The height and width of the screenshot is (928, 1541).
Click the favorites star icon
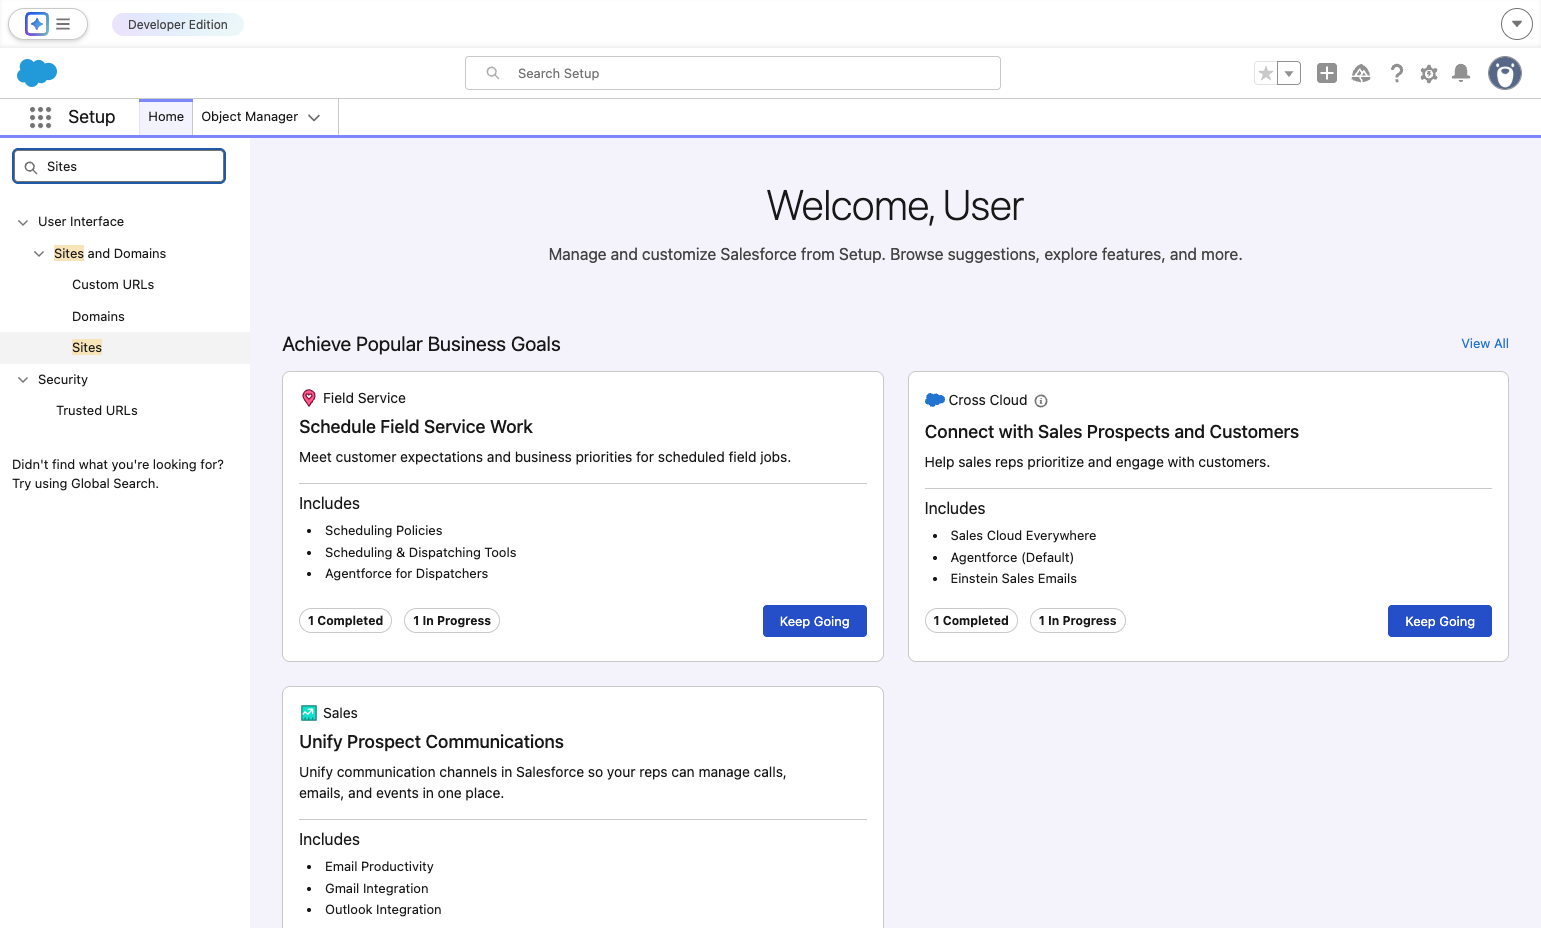pos(1266,73)
